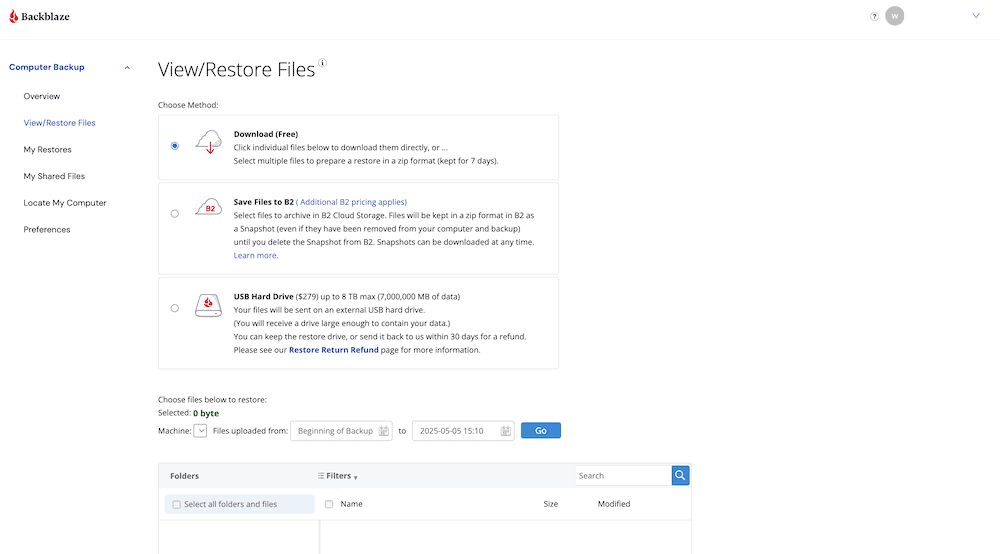The image size is (1000, 554).
Task: Click the Folders panel header
Action: coord(184,476)
